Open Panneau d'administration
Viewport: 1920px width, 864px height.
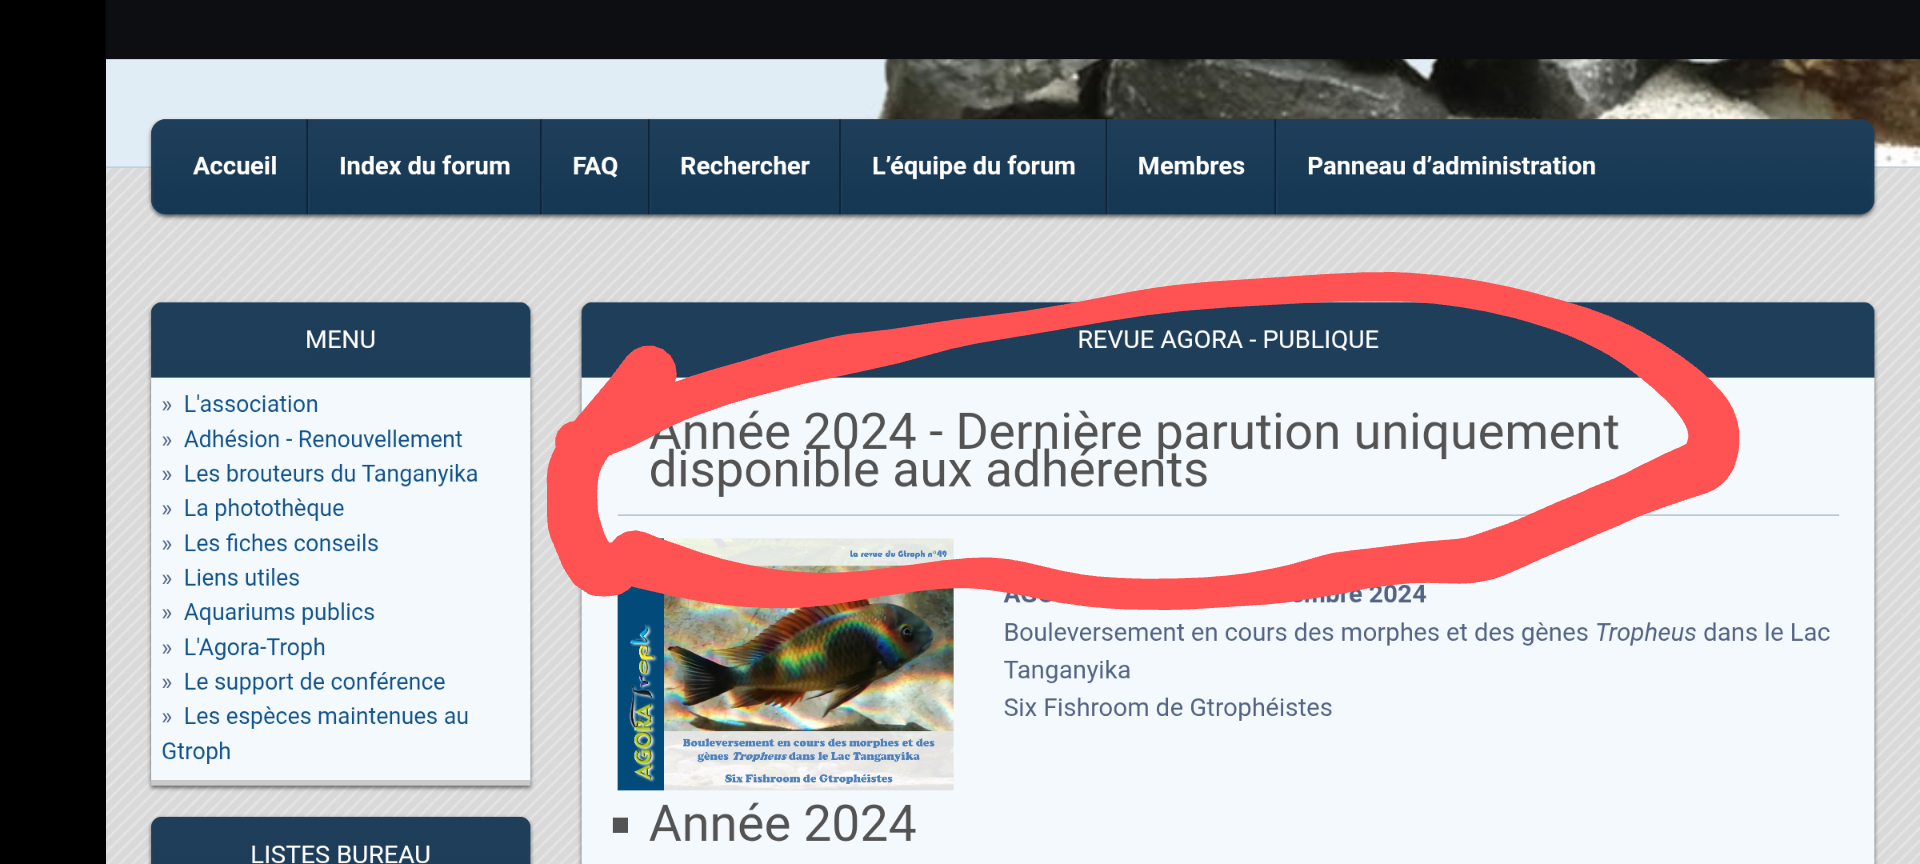(1451, 166)
